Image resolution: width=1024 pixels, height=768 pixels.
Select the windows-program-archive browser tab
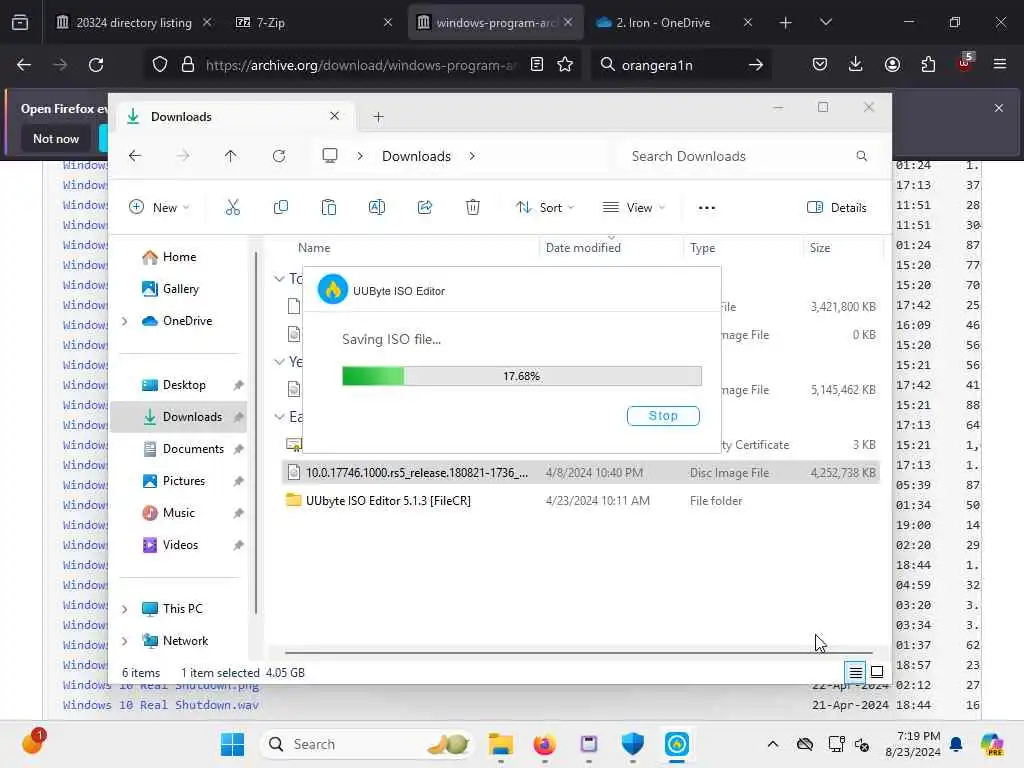[x=494, y=22]
